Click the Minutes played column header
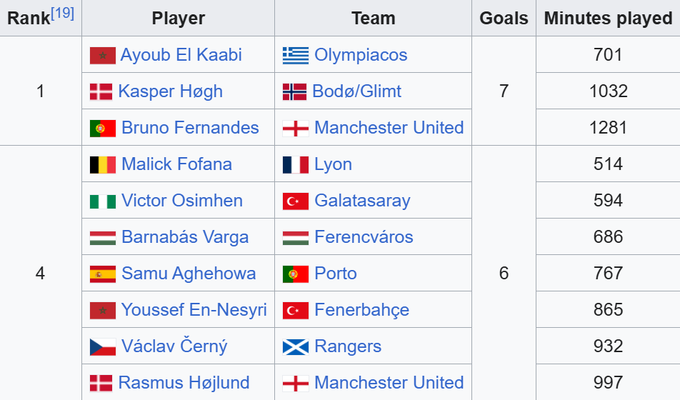 (608, 18)
